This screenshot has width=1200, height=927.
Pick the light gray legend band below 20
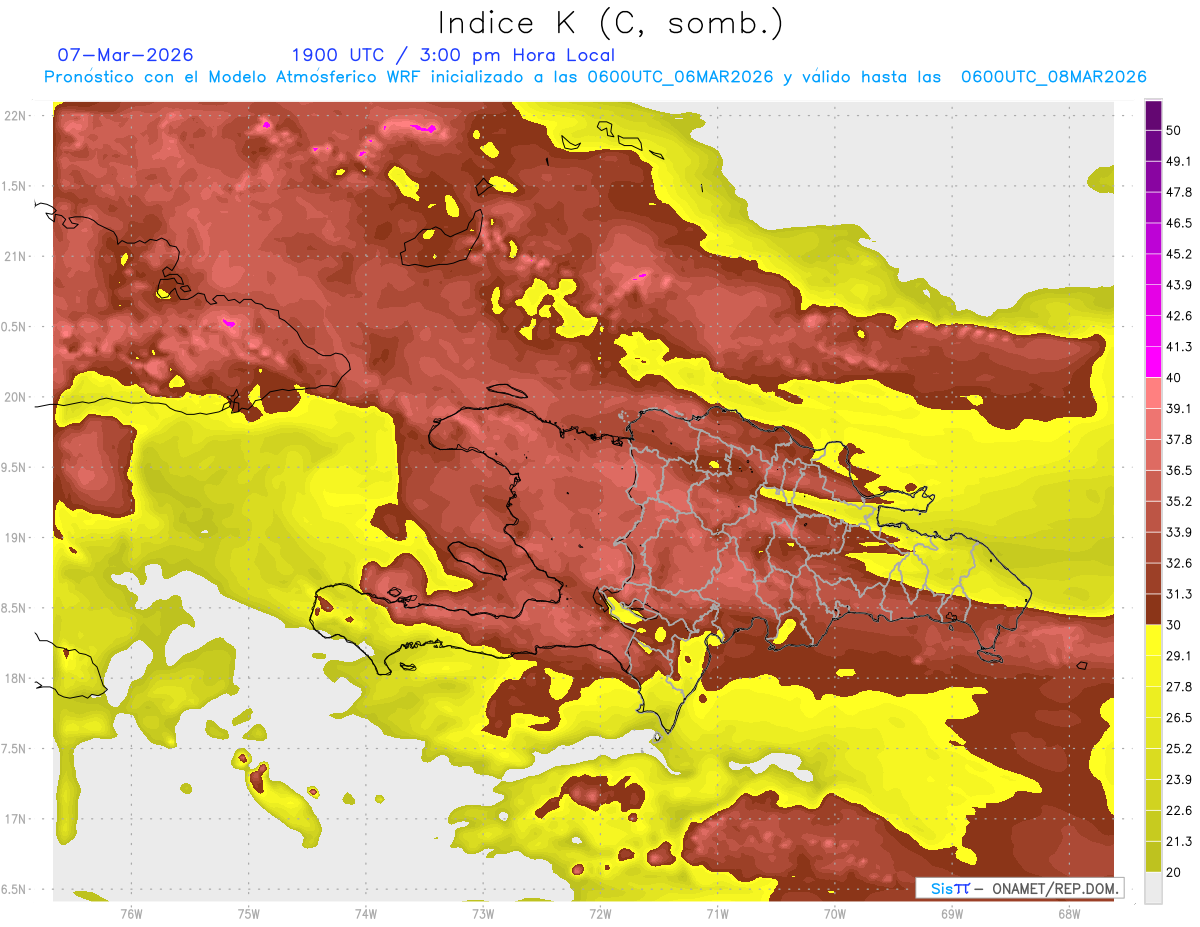(1154, 887)
